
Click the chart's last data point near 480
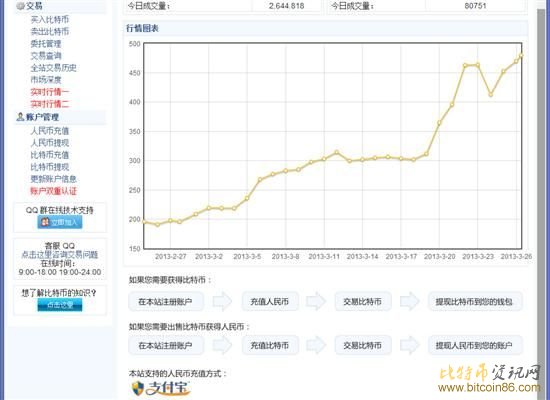(x=521, y=55)
